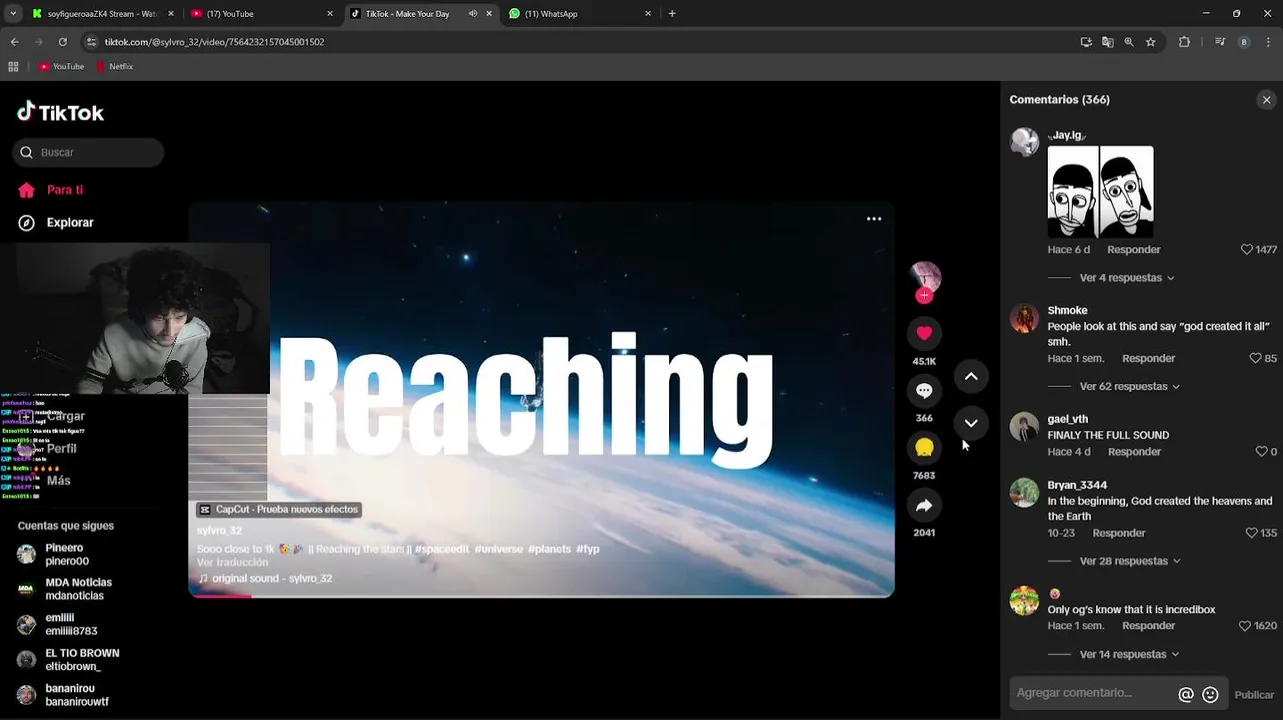
Task: Click the browser address bar
Action: [x=580, y=42]
